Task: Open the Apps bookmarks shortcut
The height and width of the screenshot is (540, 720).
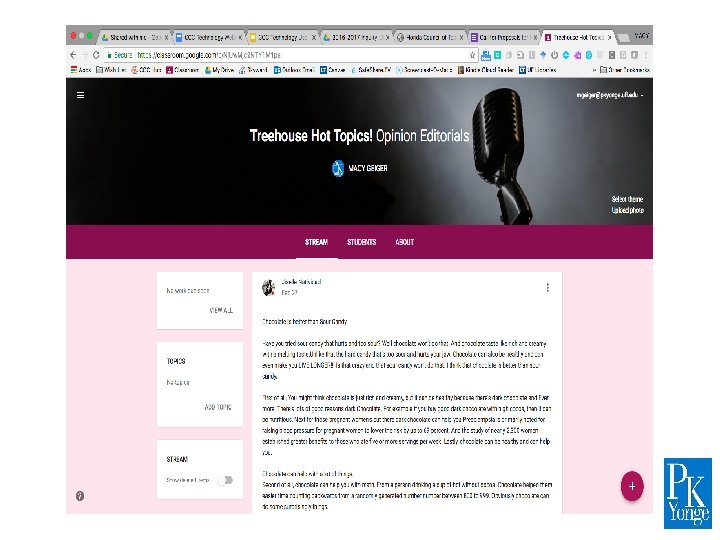Action: (x=81, y=70)
